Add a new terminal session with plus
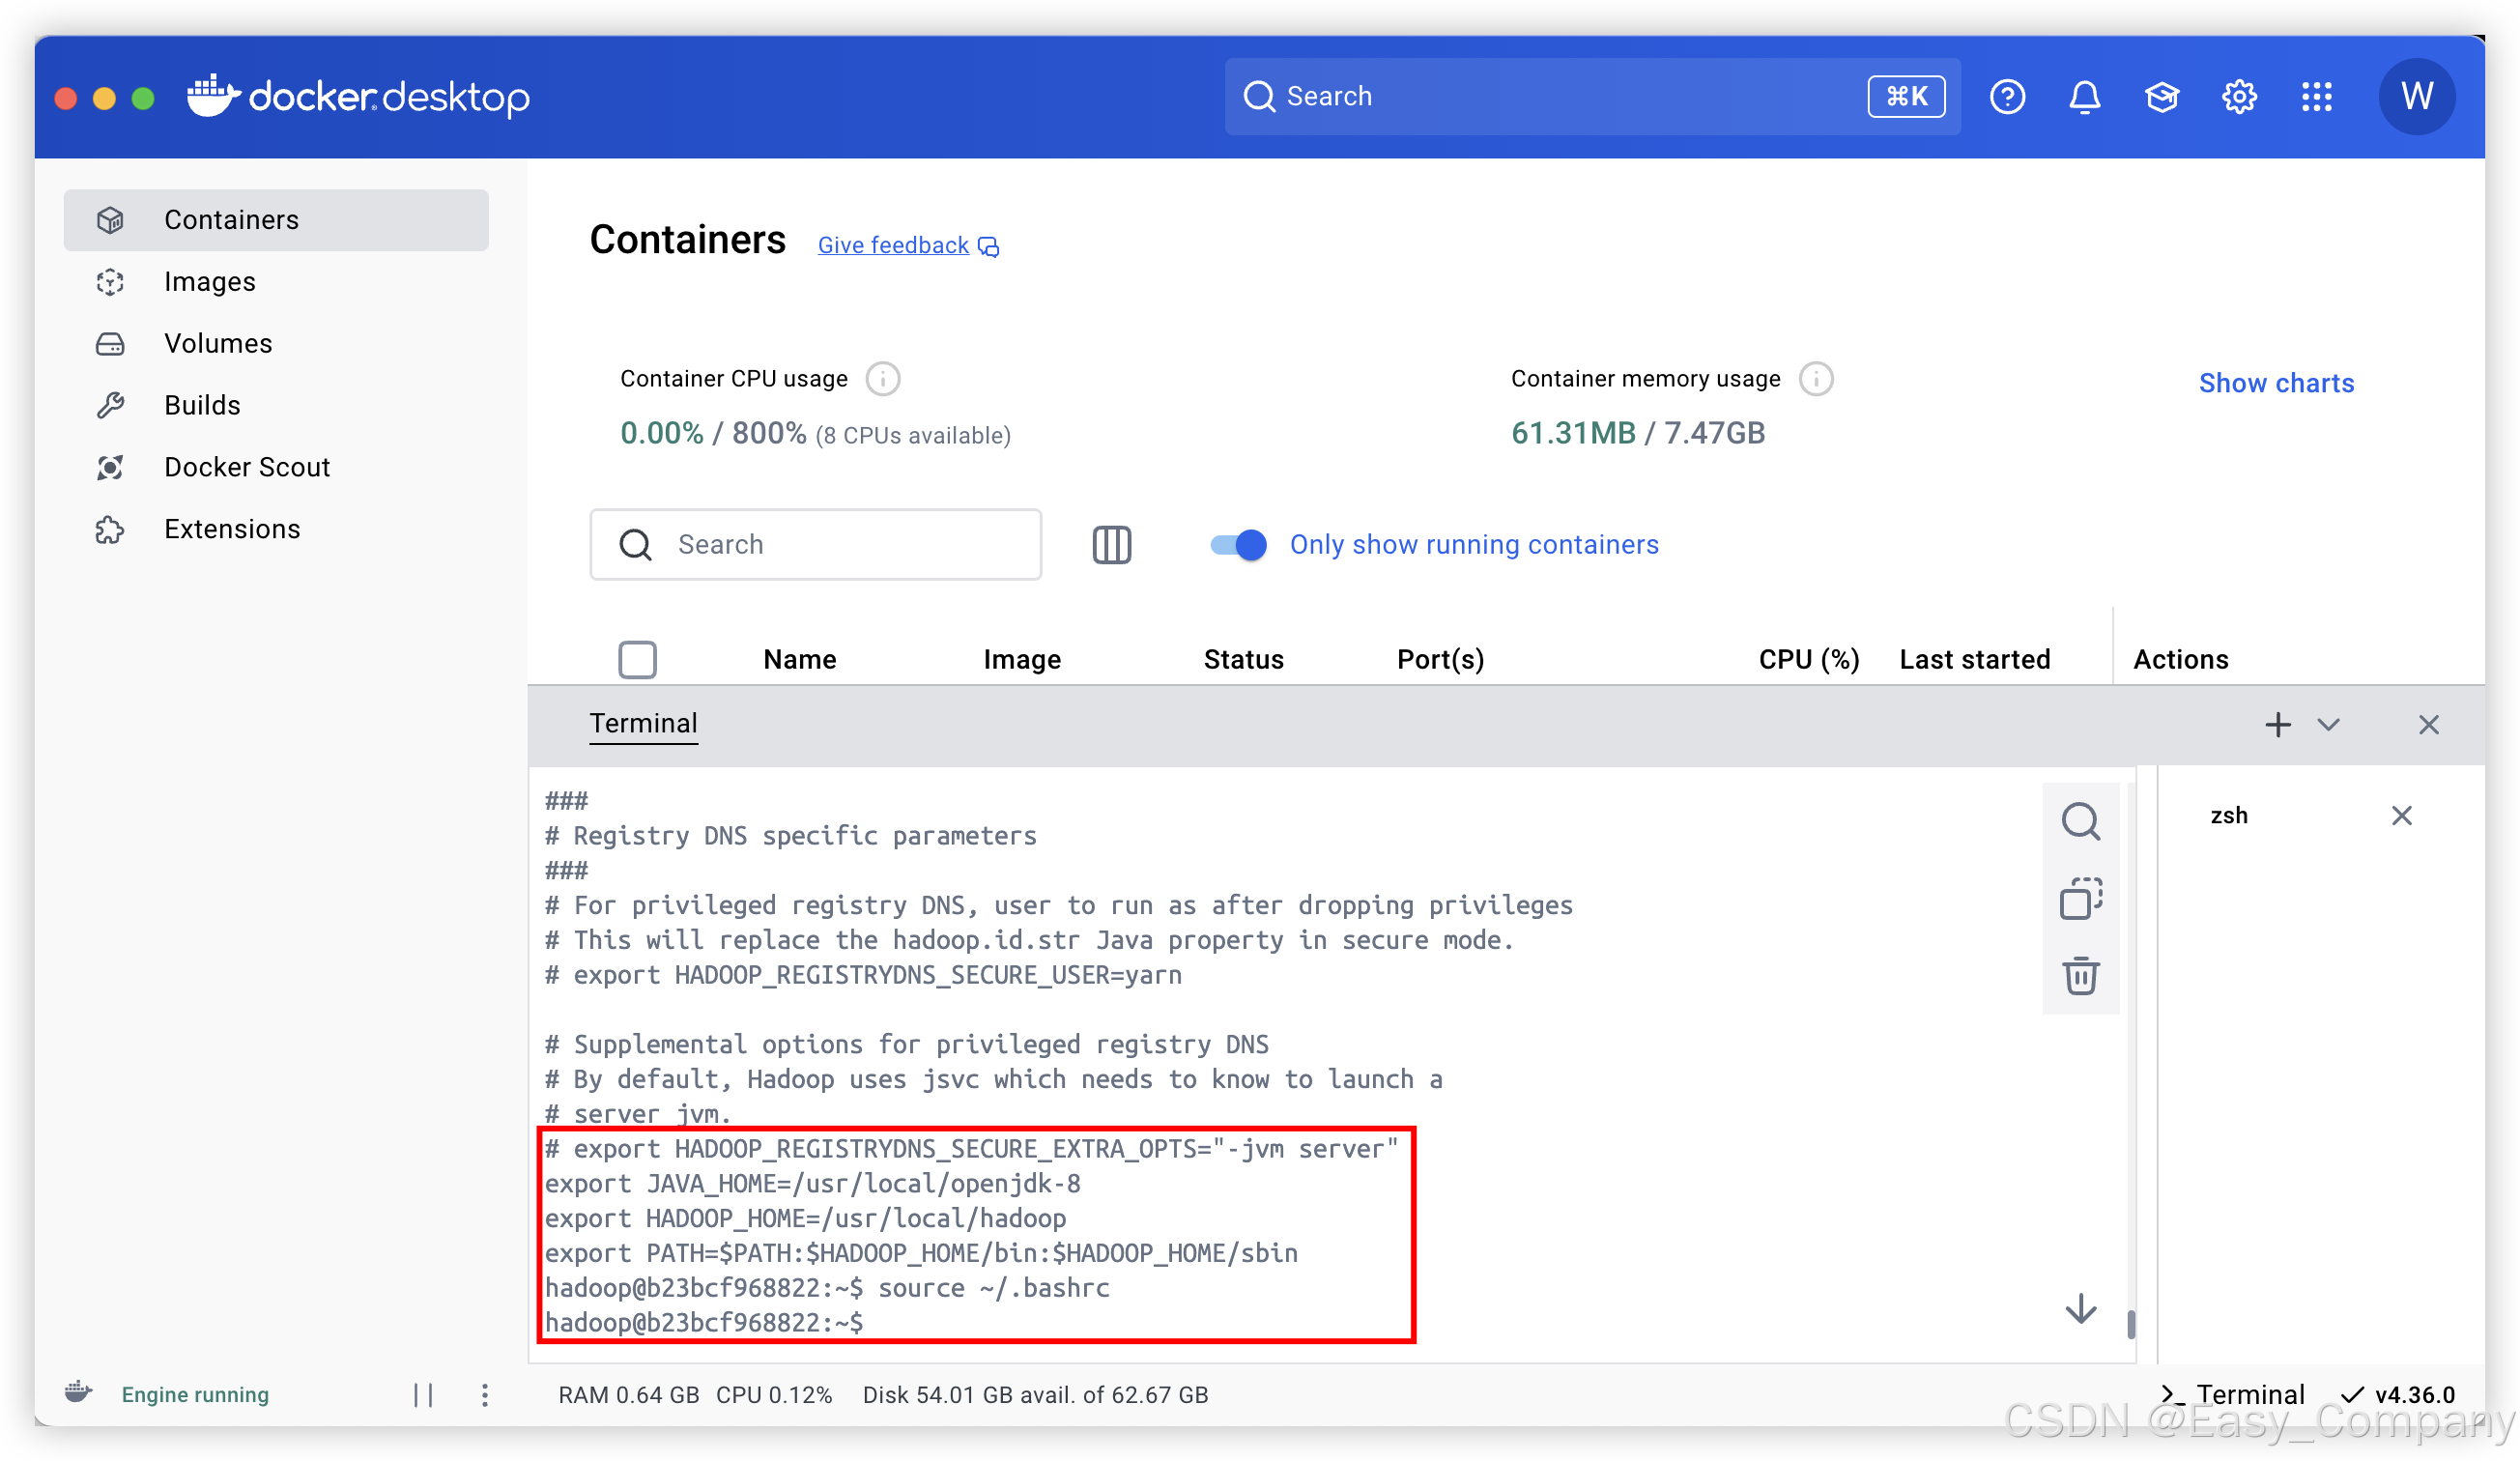The height and width of the screenshot is (1461, 2520). point(2277,724)
